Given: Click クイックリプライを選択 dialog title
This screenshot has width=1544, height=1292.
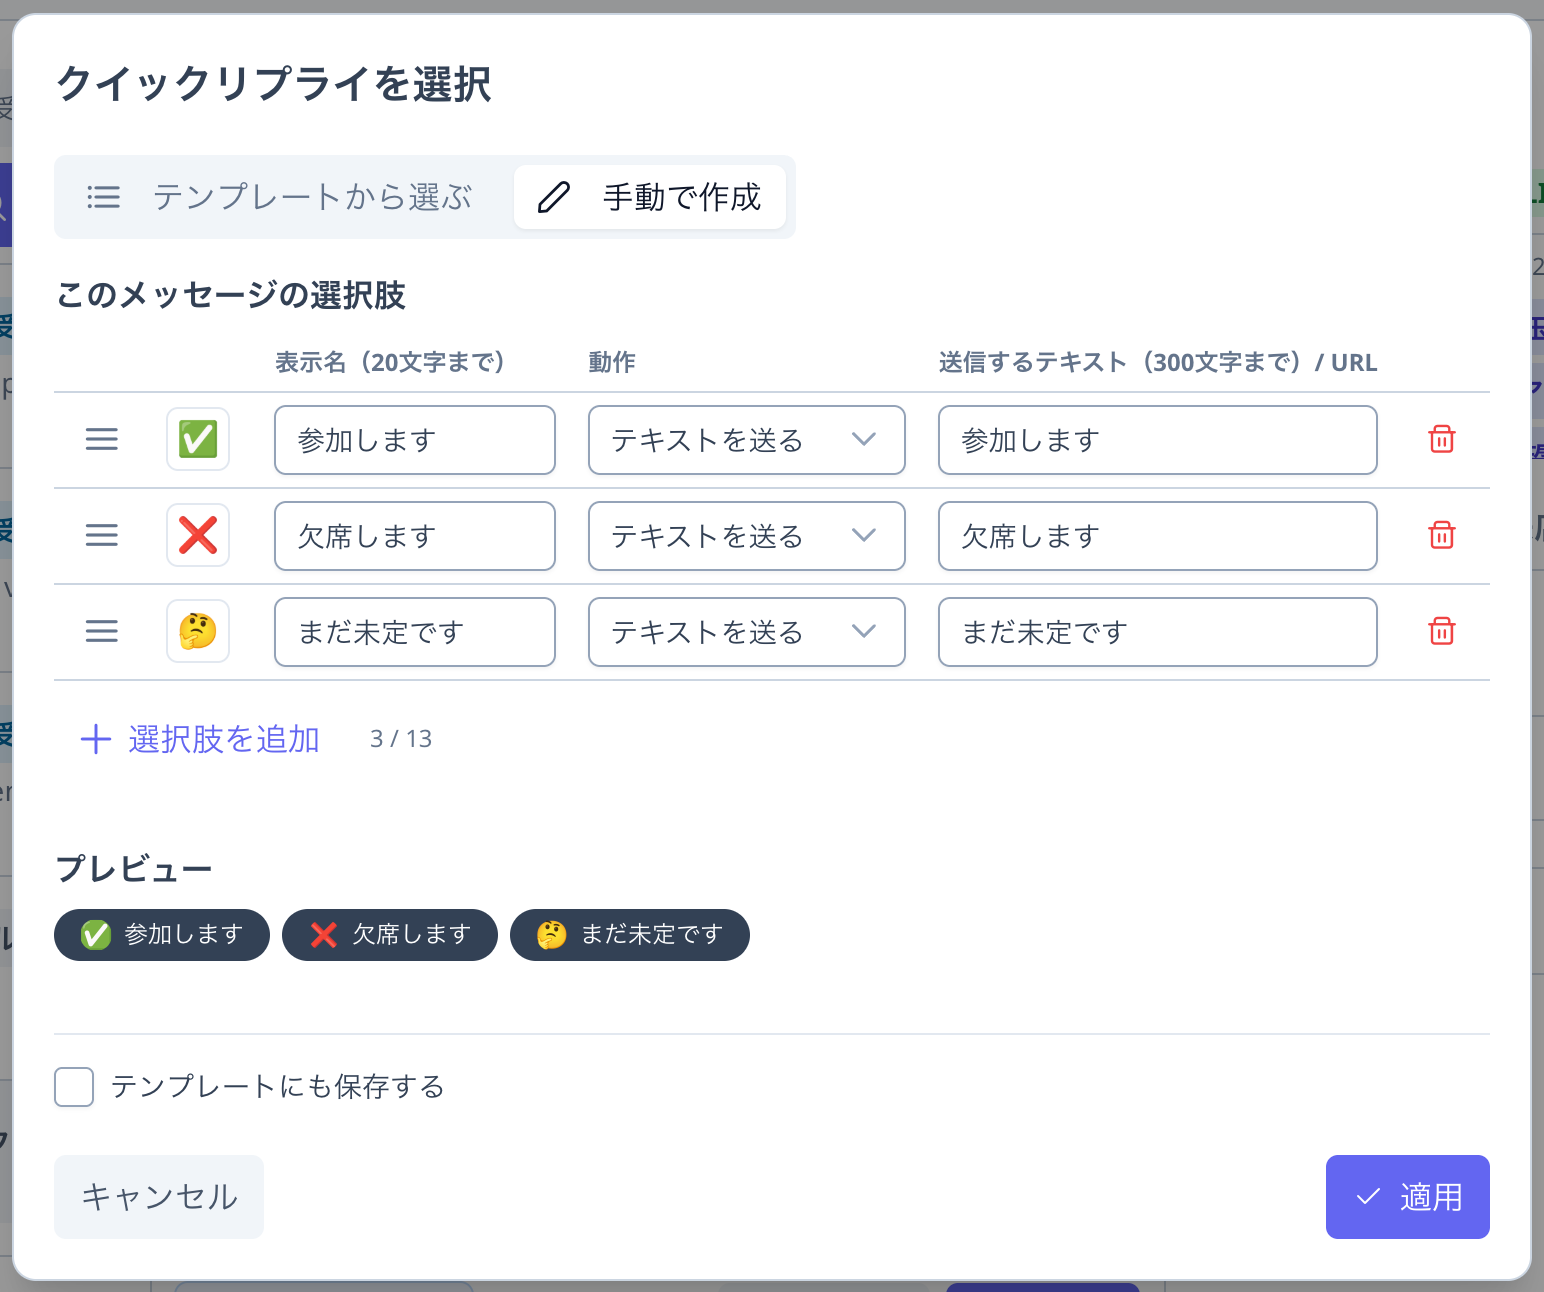Looking at the screenshot, I should point(274,84).
